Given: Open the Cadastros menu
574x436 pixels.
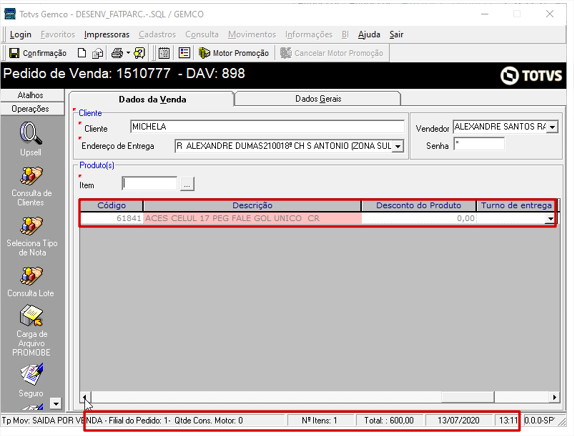Looking at the screenshot, I should (x=157, y=34).
